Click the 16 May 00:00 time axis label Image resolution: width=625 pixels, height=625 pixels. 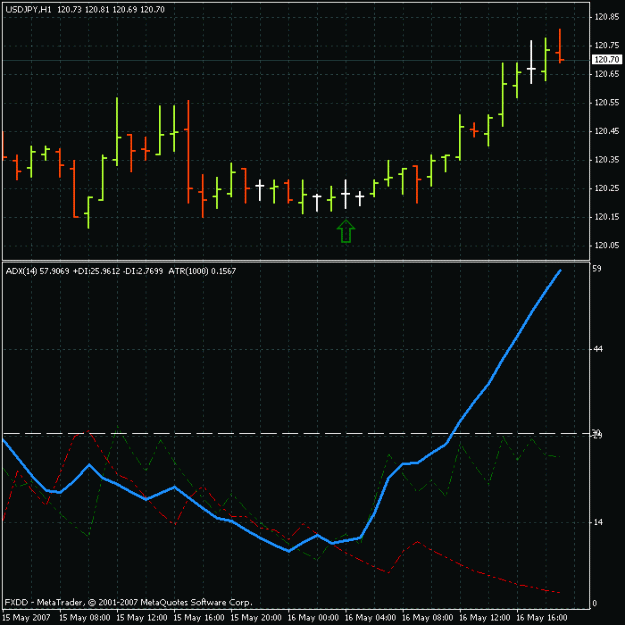pos(313,618)
